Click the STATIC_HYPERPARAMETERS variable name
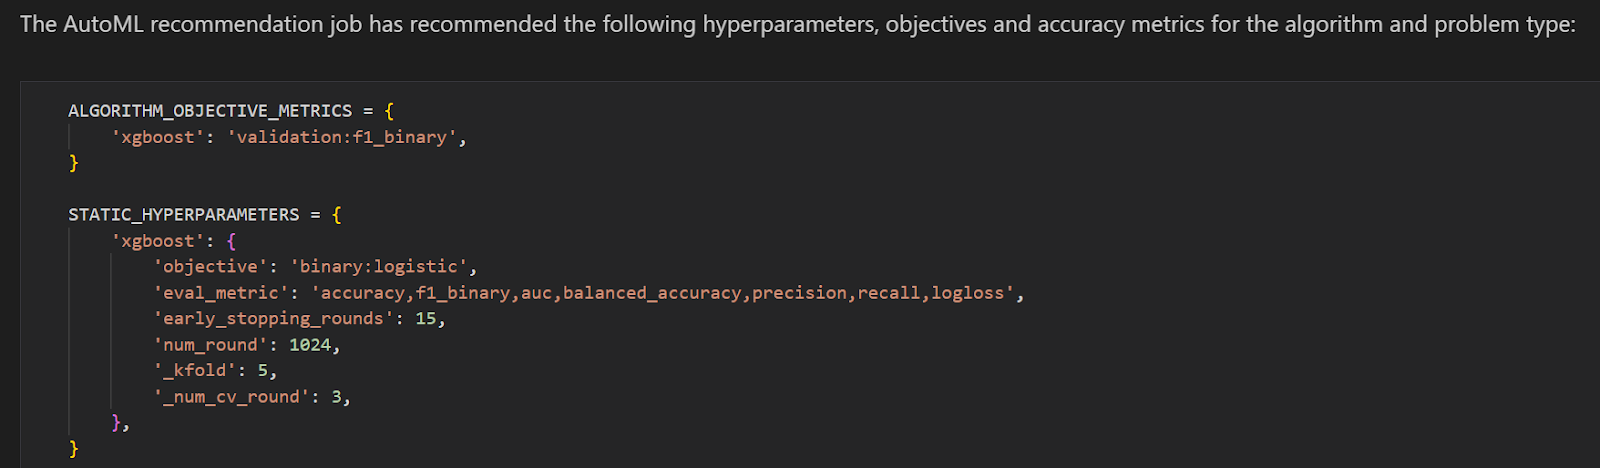The image size is (1600, 468). 184,215
